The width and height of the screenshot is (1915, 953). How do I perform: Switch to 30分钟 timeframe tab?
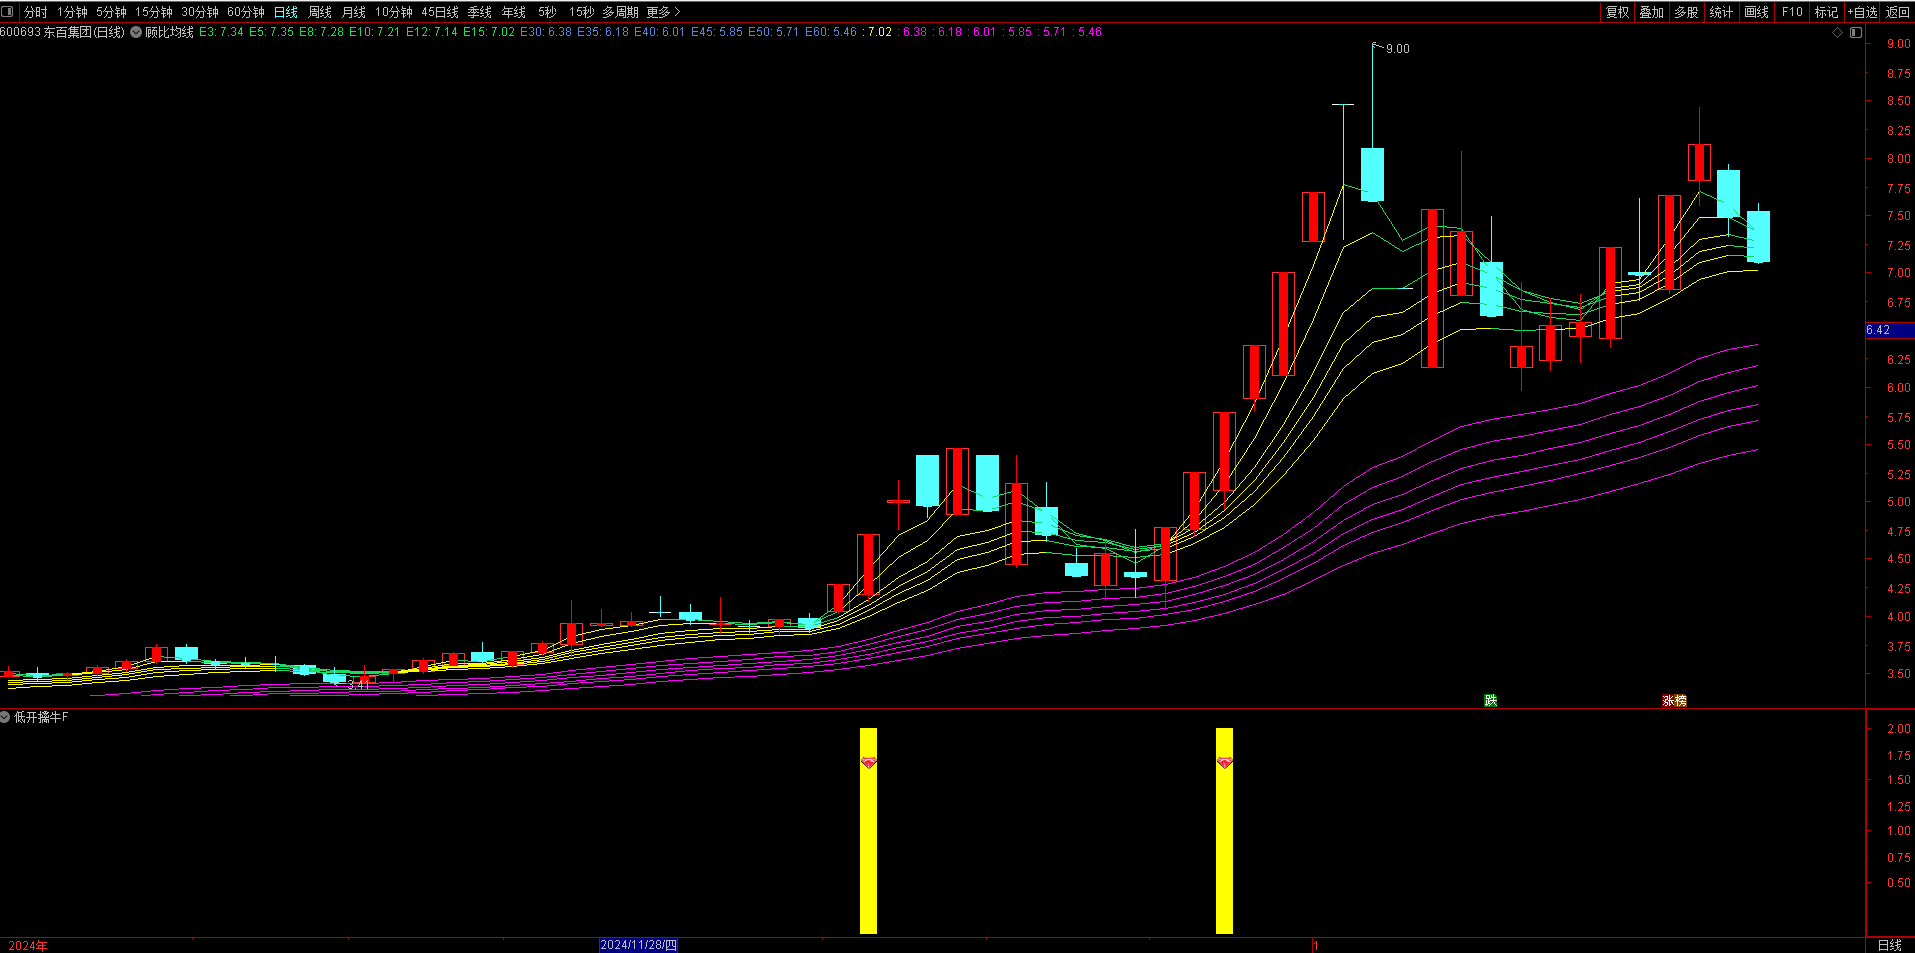coord(200,12)
